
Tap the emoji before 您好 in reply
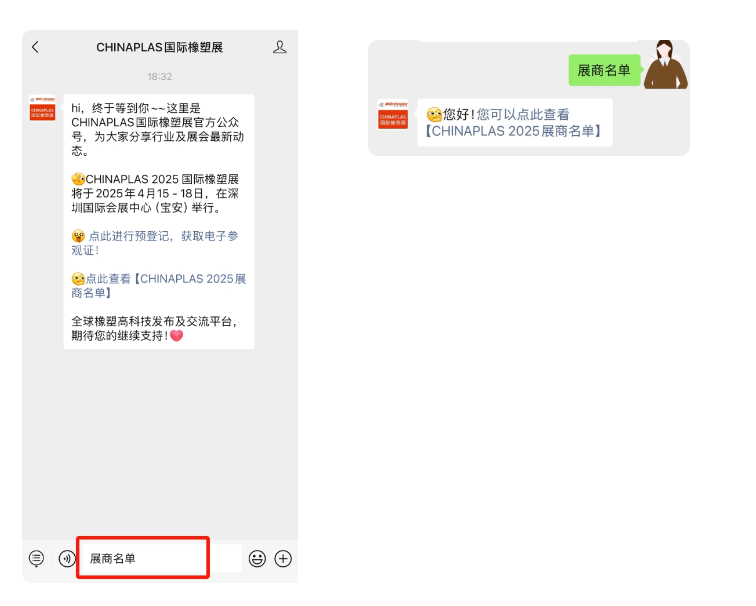pos(434,115)
